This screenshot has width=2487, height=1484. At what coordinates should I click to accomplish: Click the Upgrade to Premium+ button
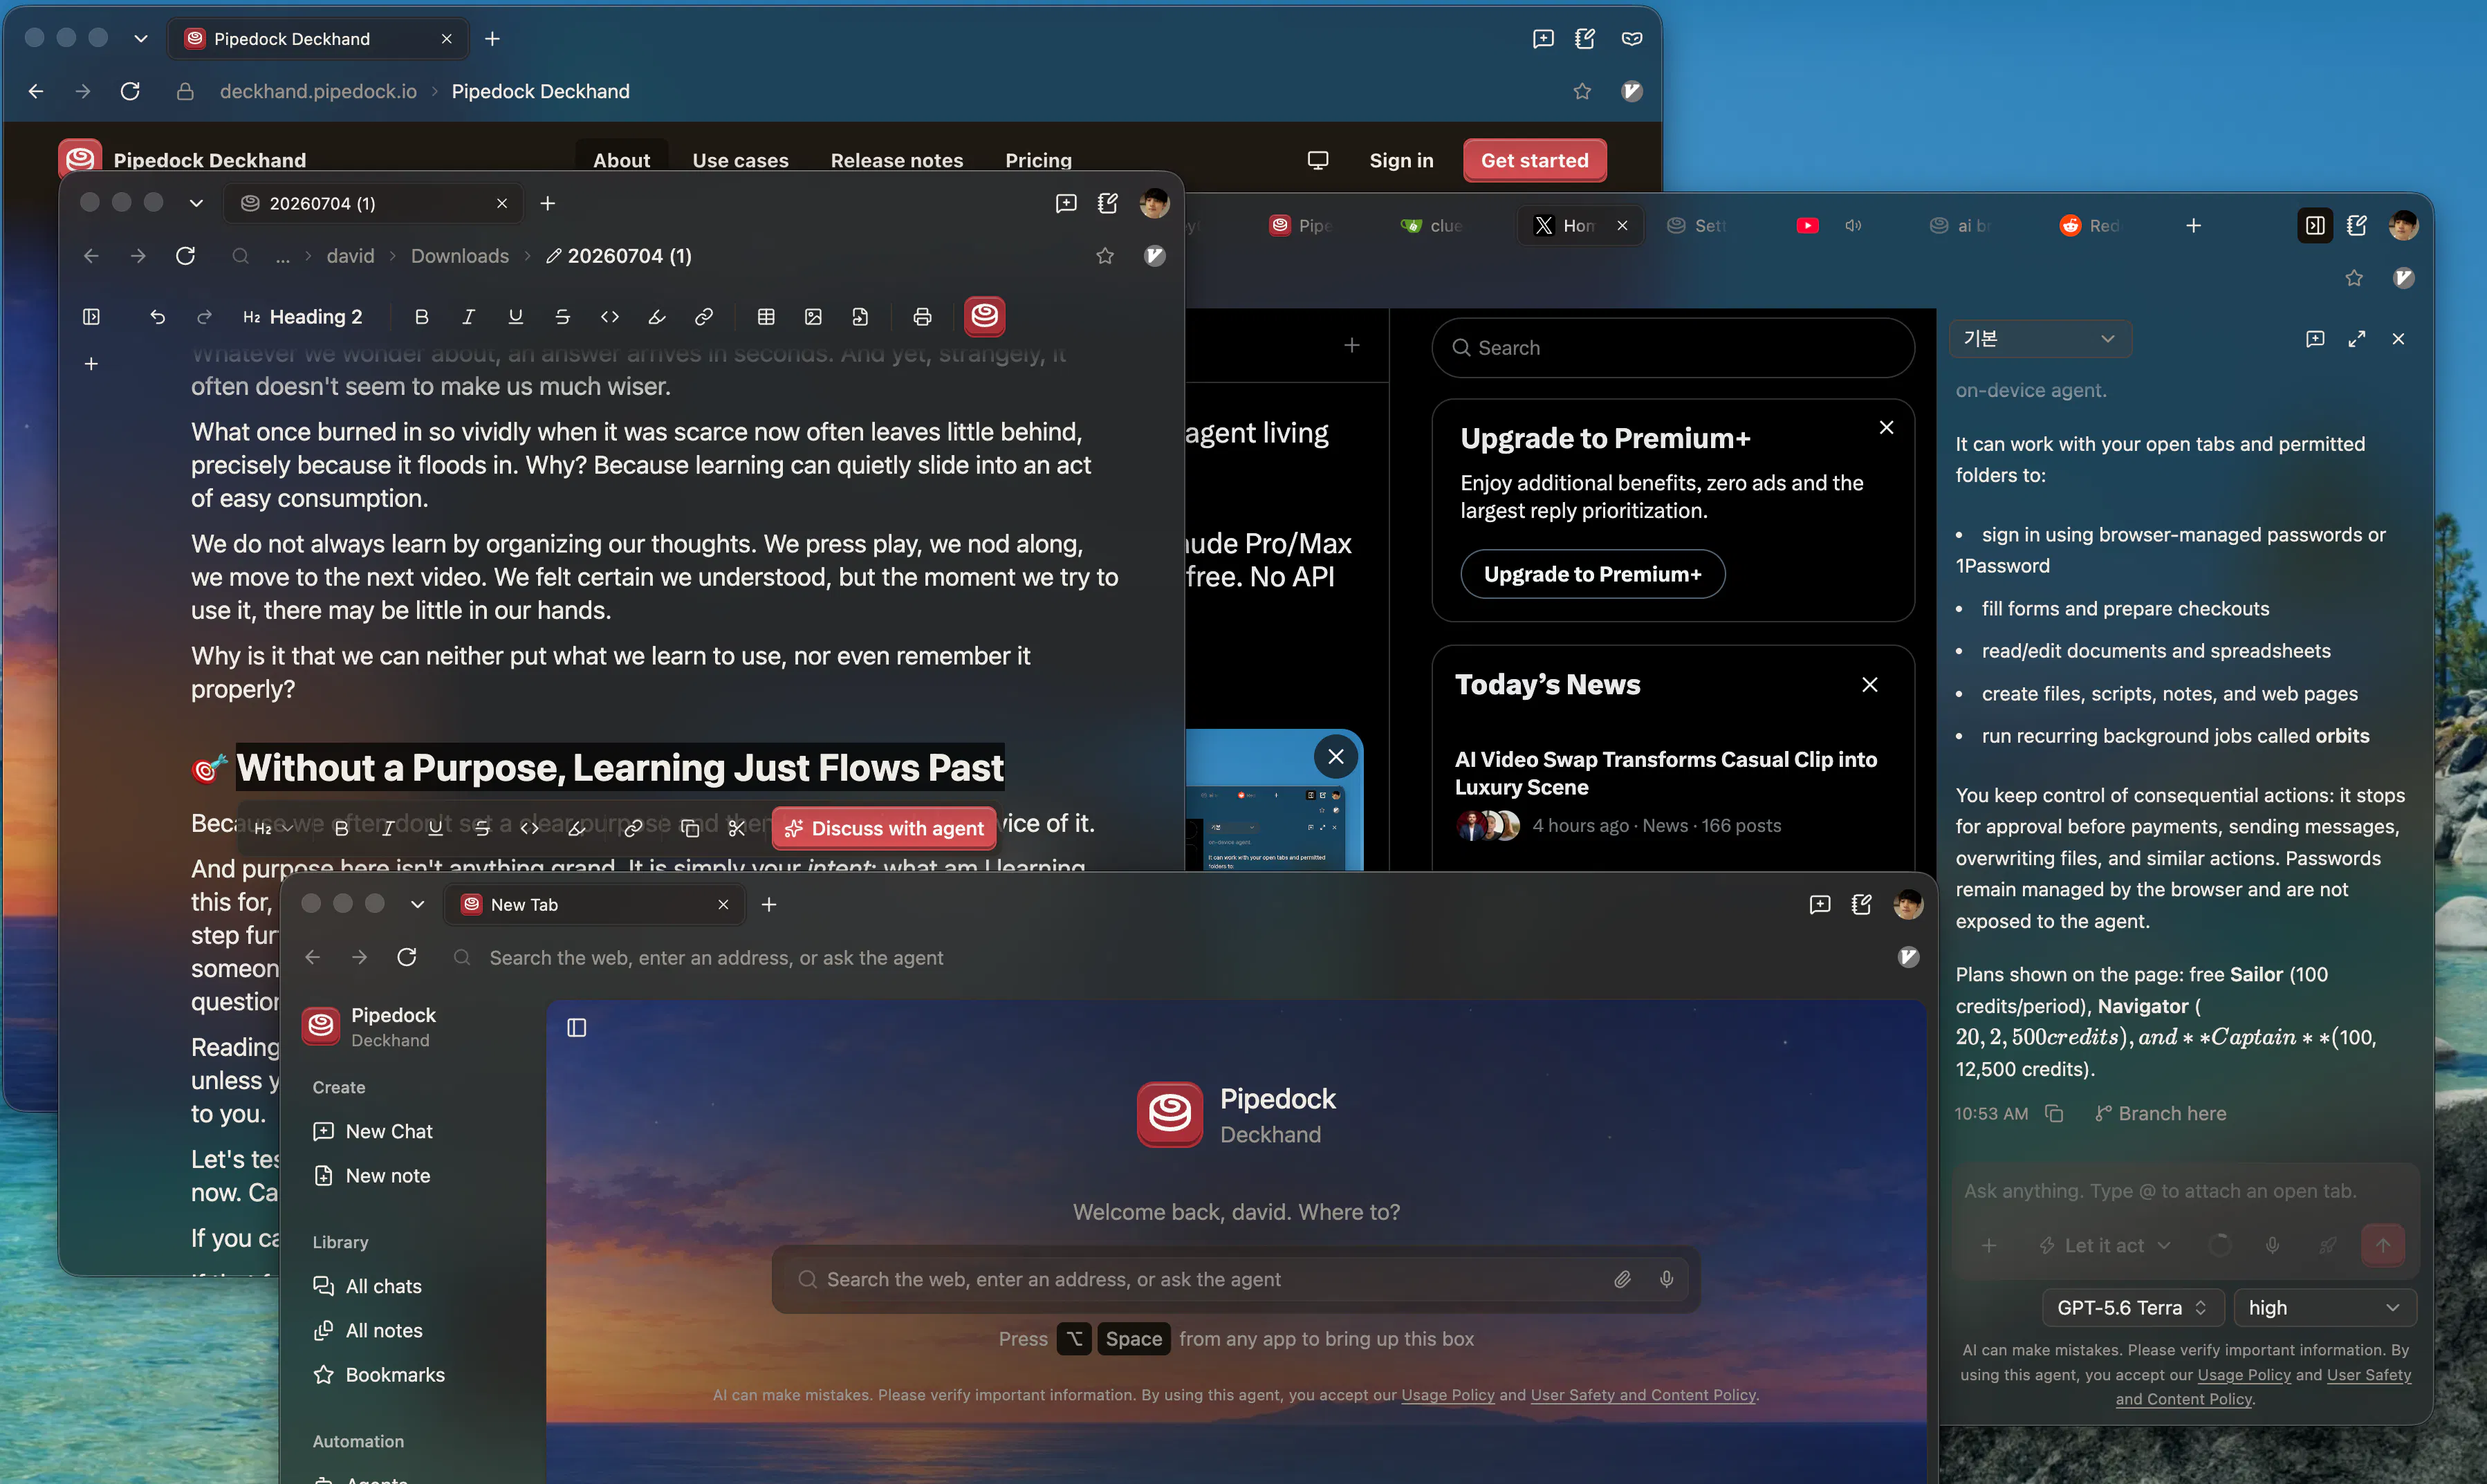click(1593, 574)
